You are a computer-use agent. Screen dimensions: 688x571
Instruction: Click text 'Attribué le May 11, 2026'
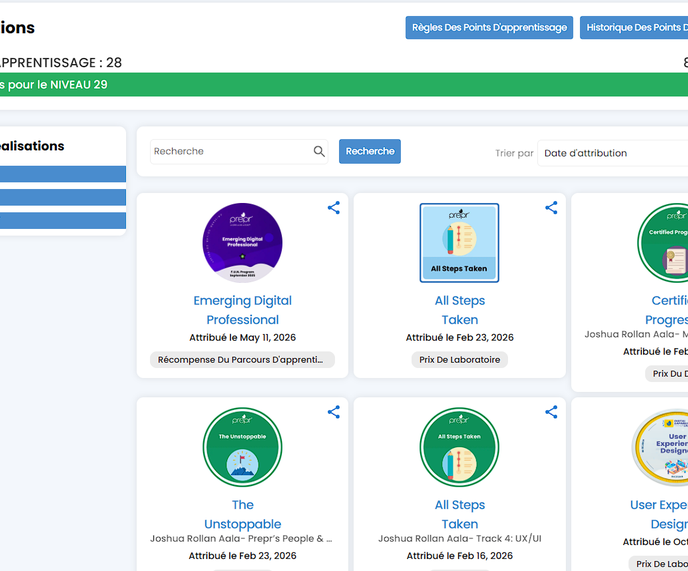pos(243,338)
